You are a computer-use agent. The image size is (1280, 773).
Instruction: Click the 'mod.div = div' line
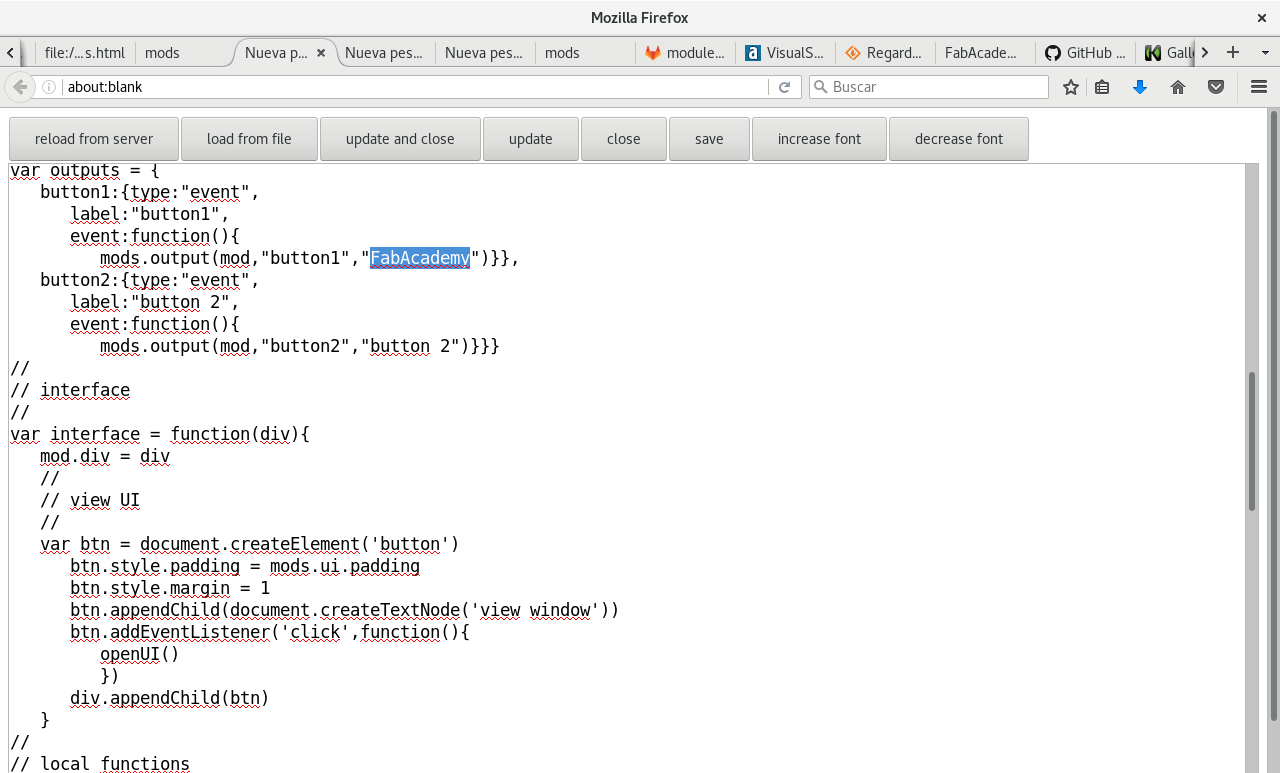pyautogui.click(x=105, y=456)
